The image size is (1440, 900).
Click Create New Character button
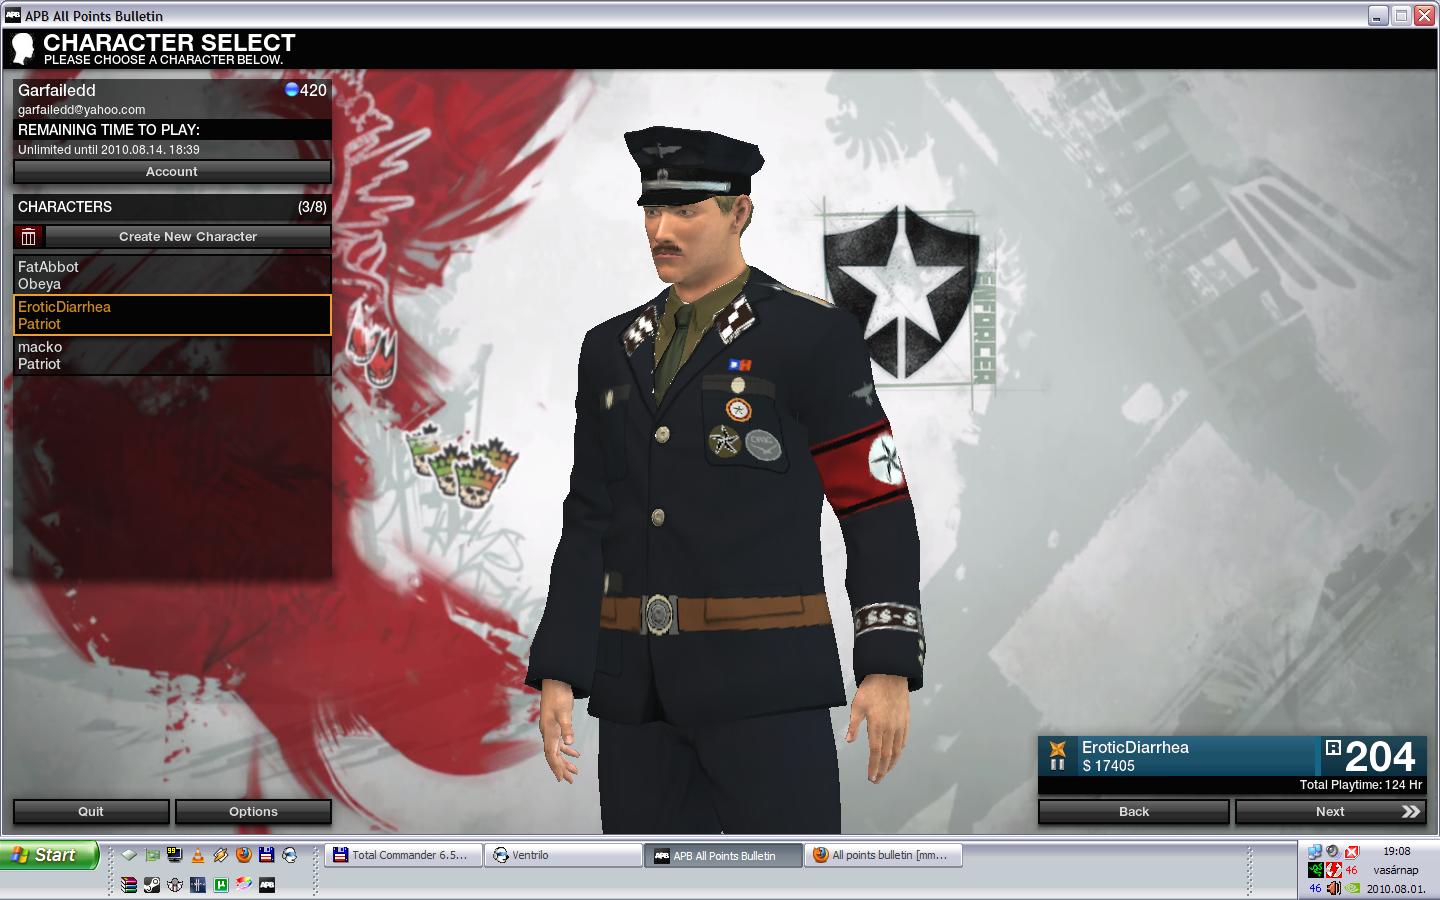188,237
